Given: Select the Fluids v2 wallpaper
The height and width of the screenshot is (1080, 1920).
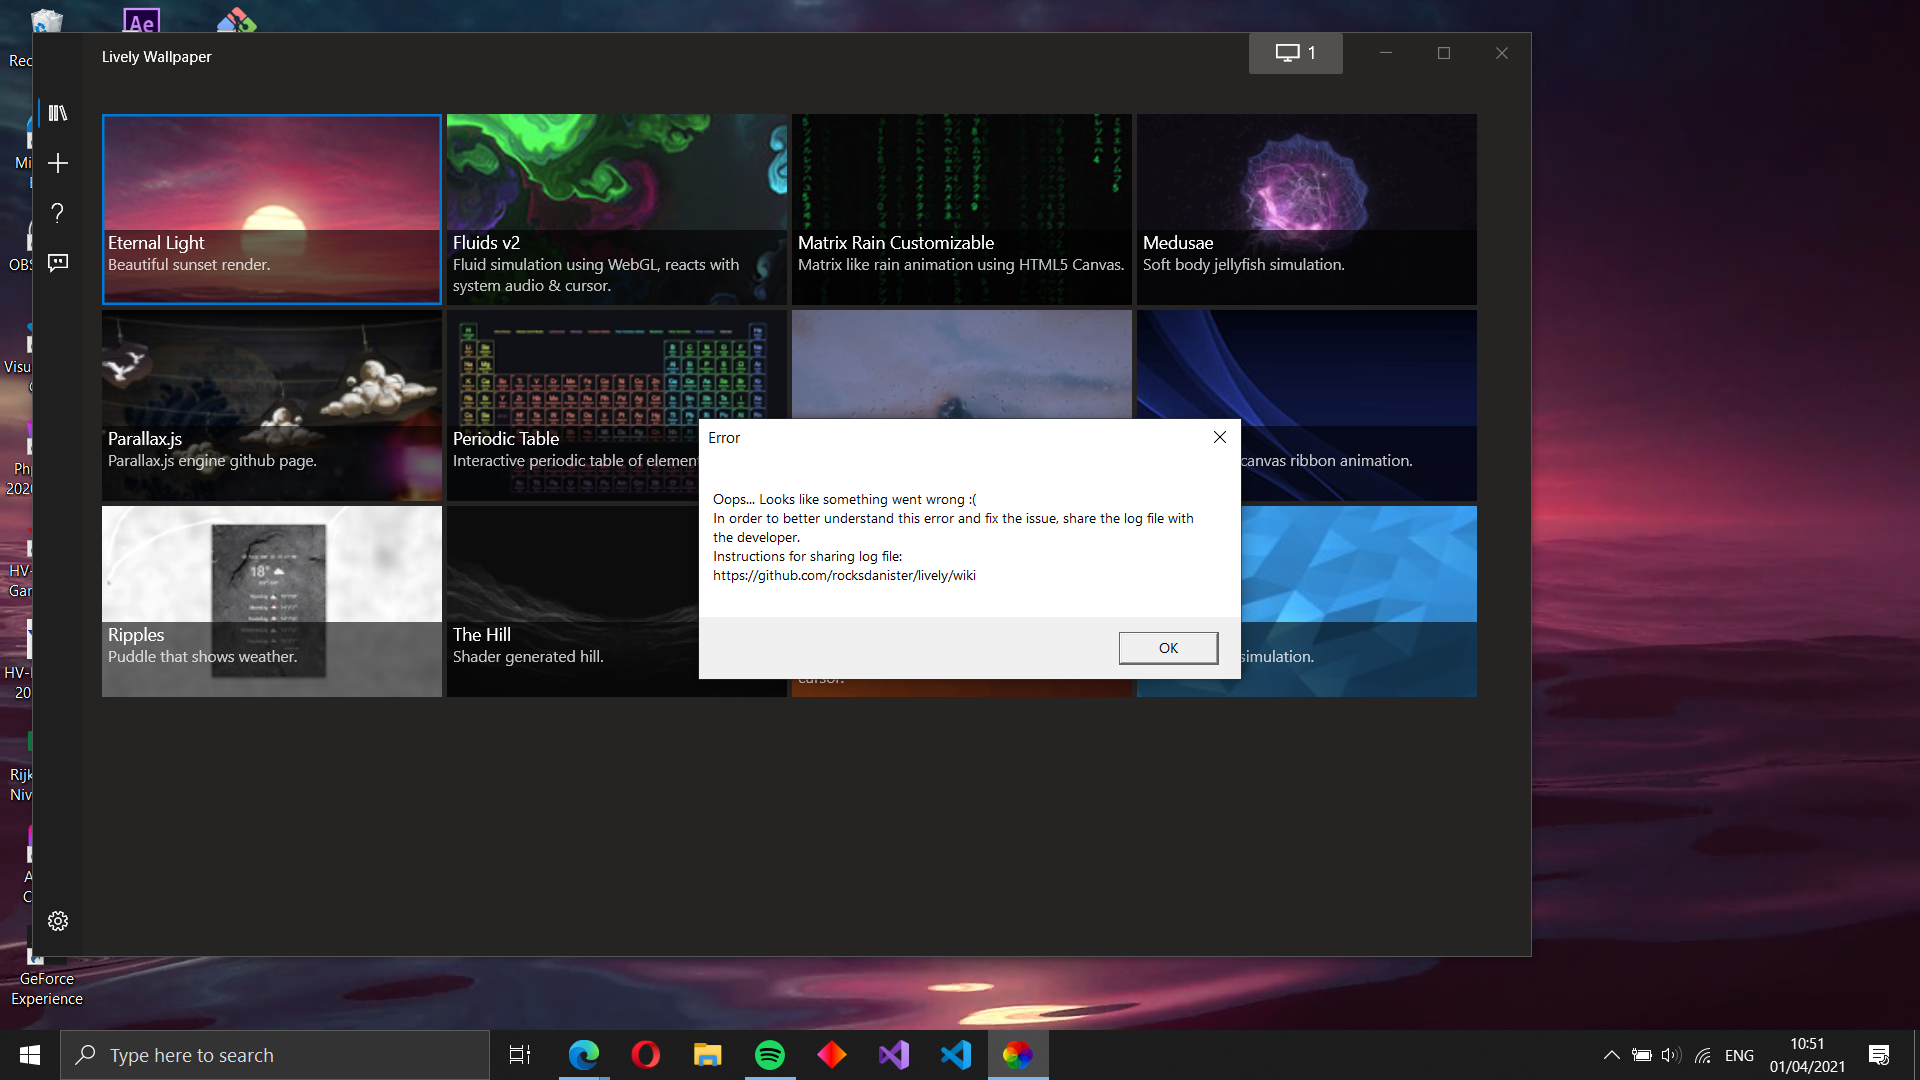Looking at the screenshot, I should (x=617, y=209).
